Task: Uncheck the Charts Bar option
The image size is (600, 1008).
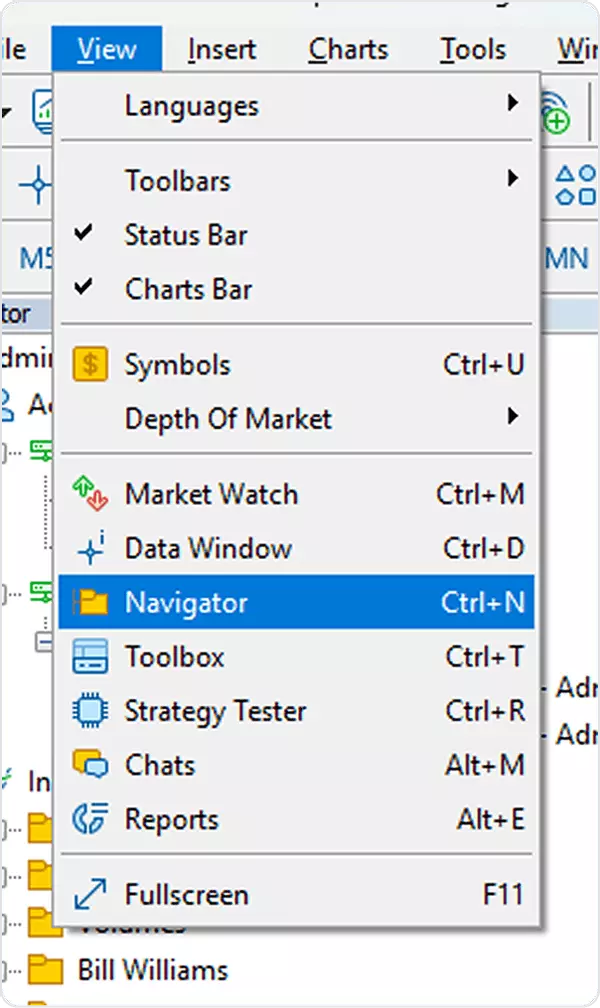Action: pyautogui.click(x=85, y=289)
